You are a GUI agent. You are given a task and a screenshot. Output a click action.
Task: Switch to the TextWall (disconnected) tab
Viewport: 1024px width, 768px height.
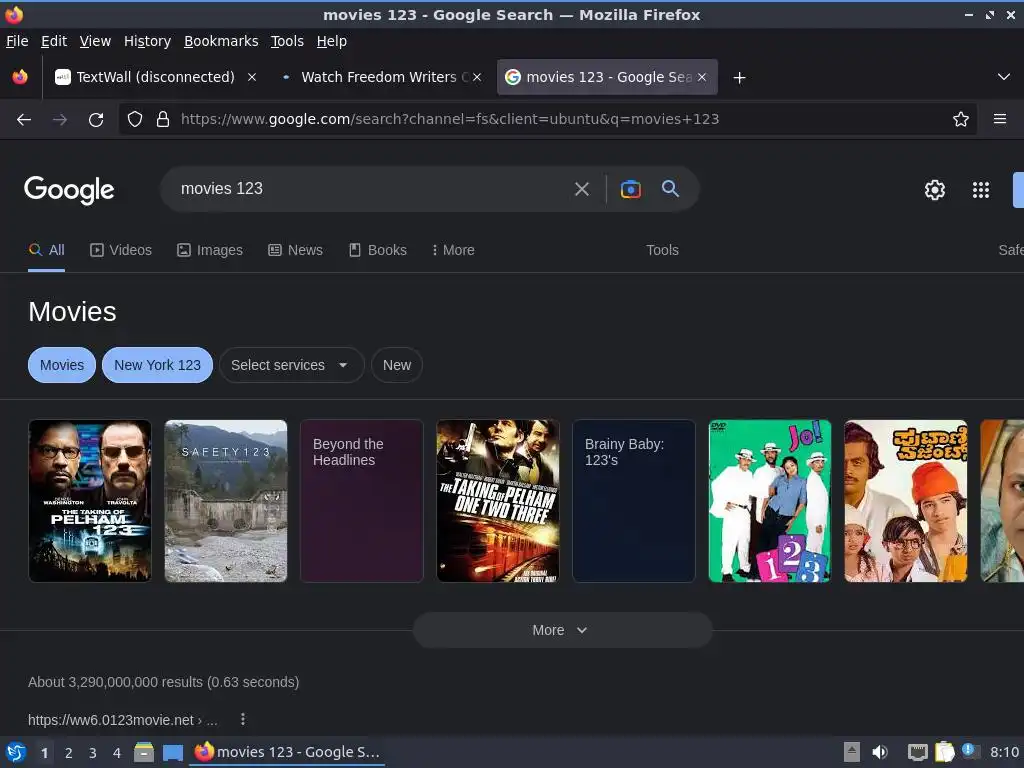pos(155,77)
